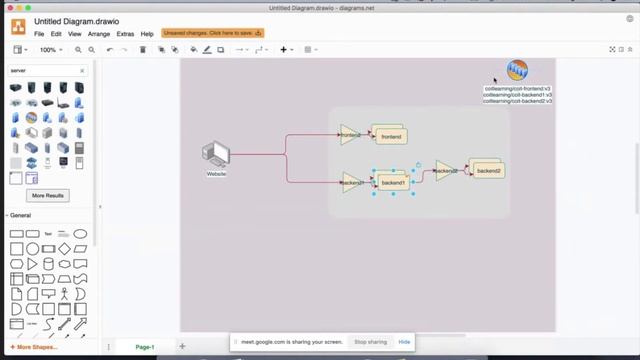
Task: Select the curved S connector shape
Action: click(48, 324)
